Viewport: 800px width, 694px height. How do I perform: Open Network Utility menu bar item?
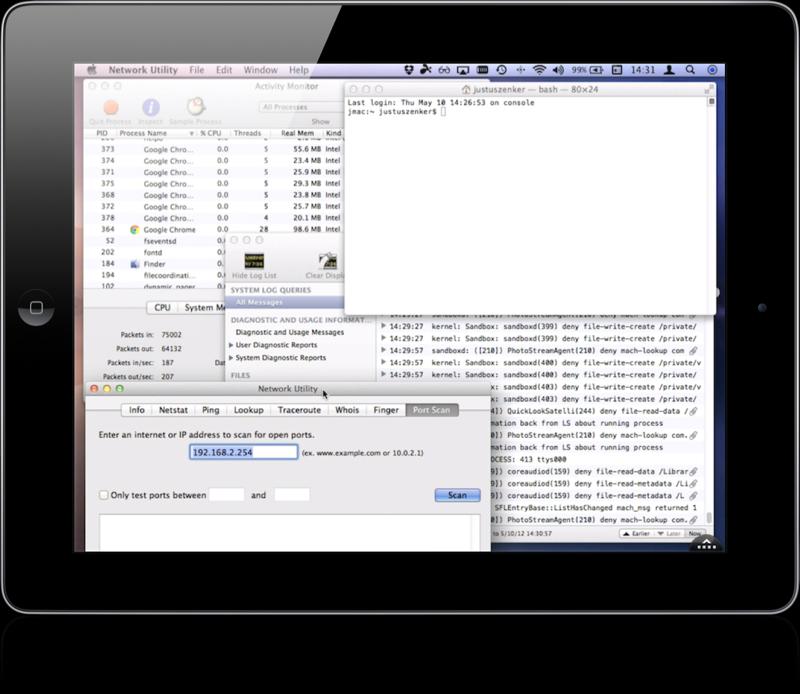click(143, 70)
